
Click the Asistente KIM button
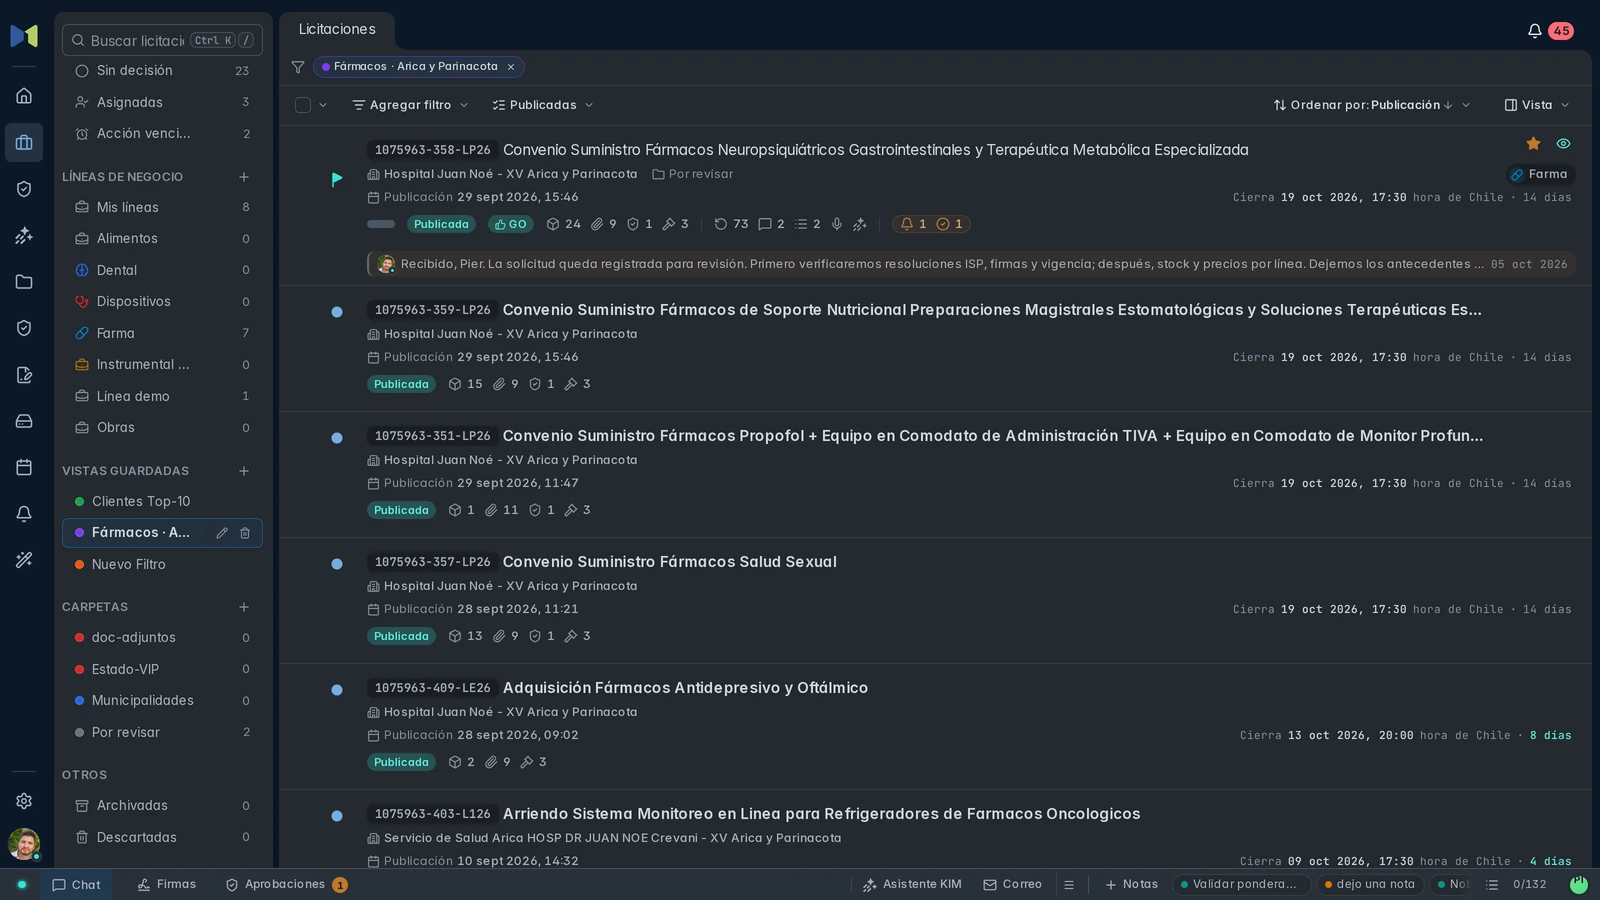coord(912,885)
